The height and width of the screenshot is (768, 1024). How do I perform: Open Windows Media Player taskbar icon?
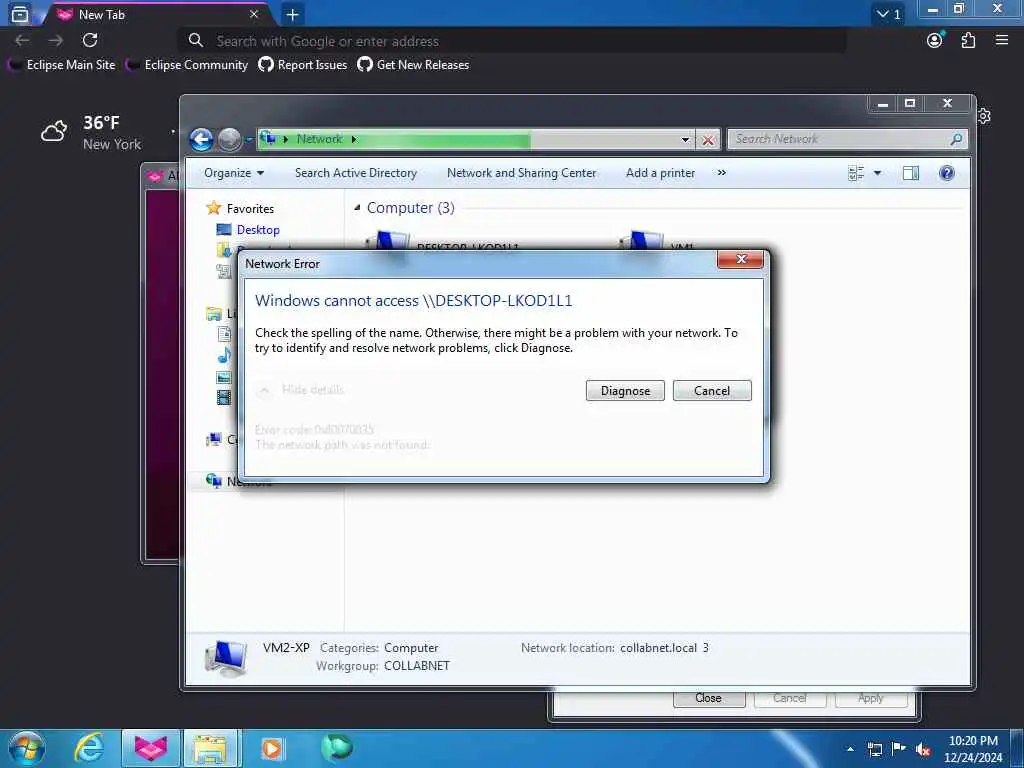point(272,748)
